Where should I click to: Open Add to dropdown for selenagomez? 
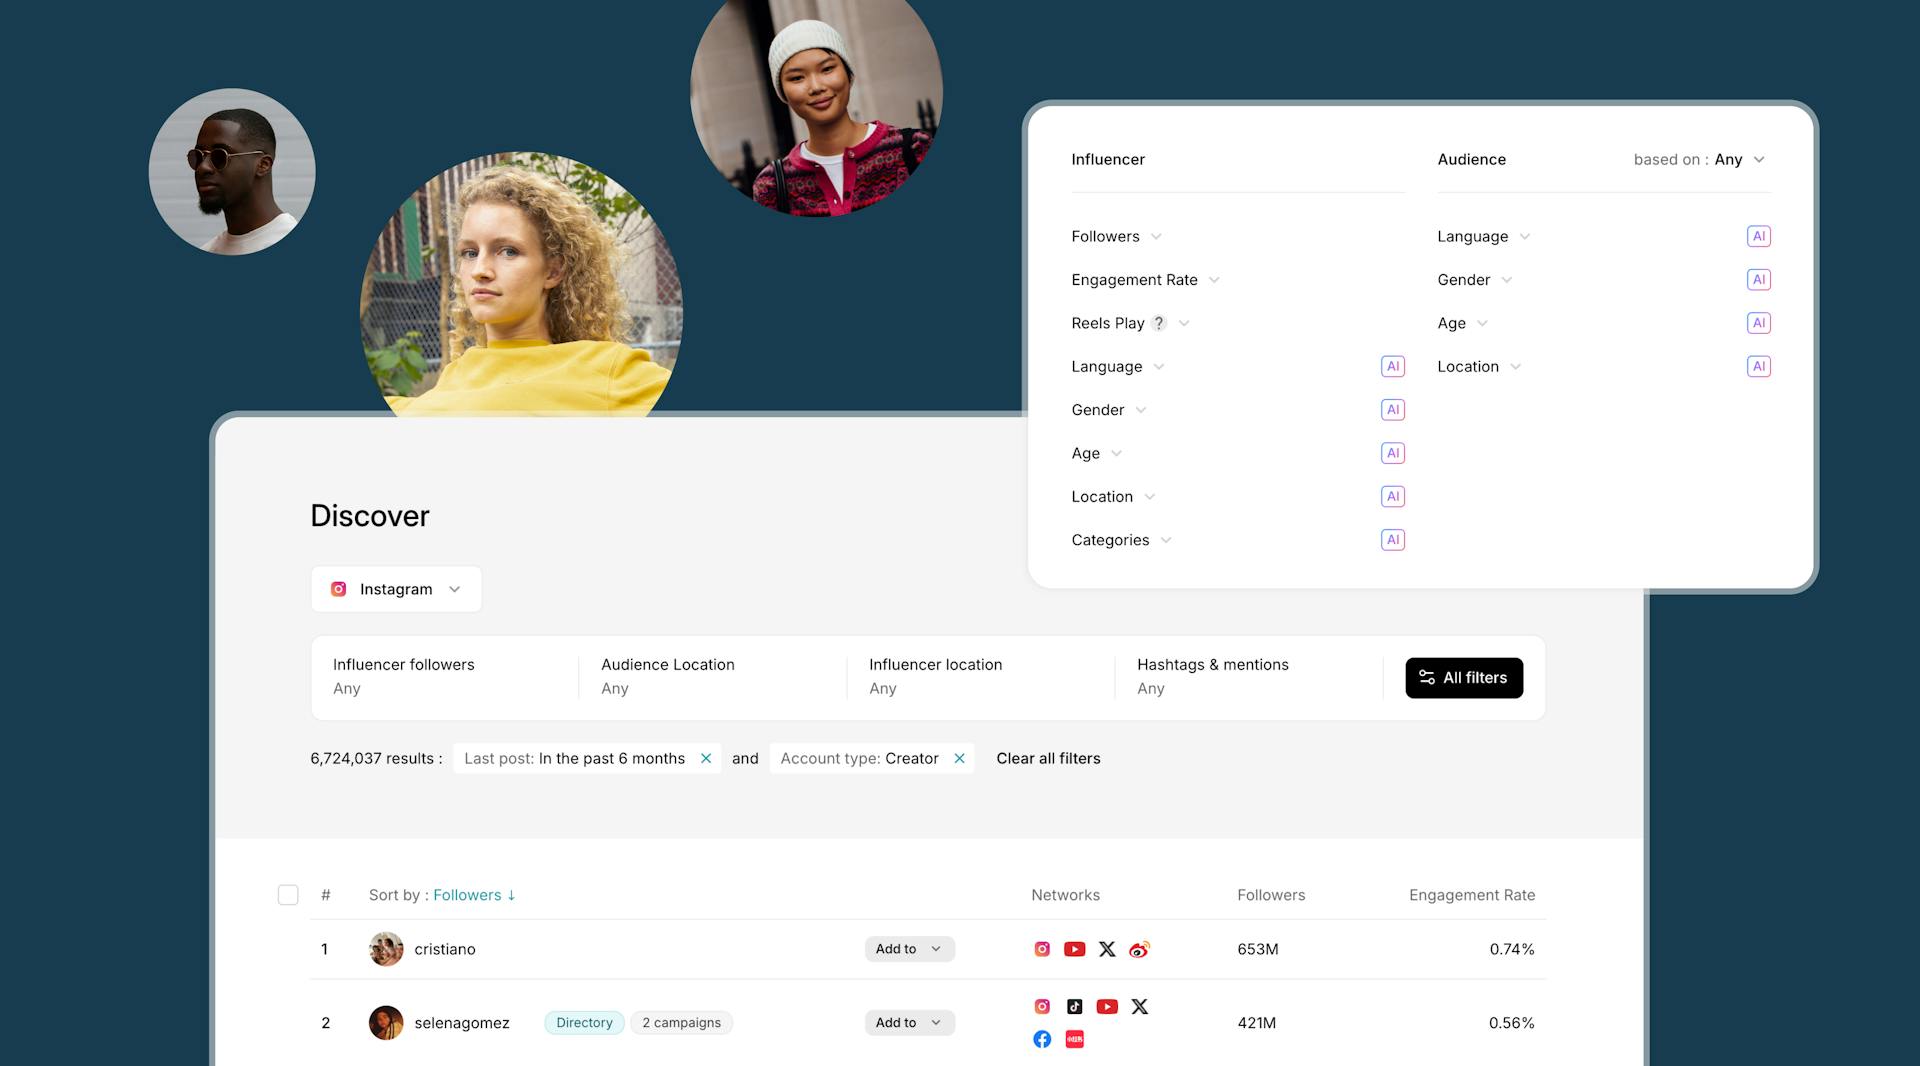(910, 1023)
